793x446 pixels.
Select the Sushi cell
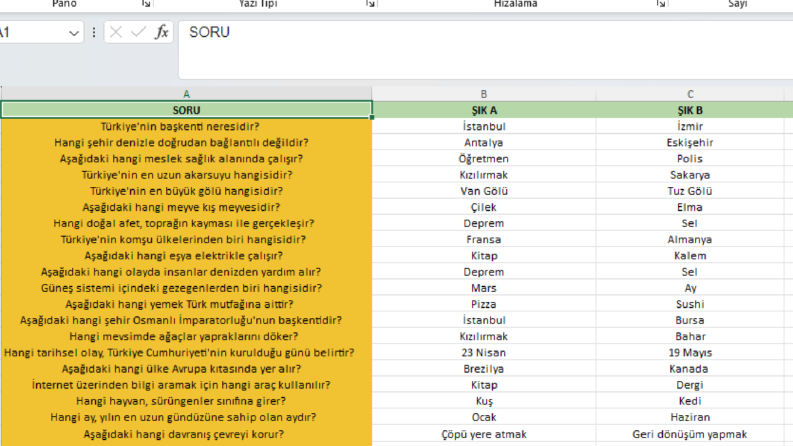pos(690,304)
